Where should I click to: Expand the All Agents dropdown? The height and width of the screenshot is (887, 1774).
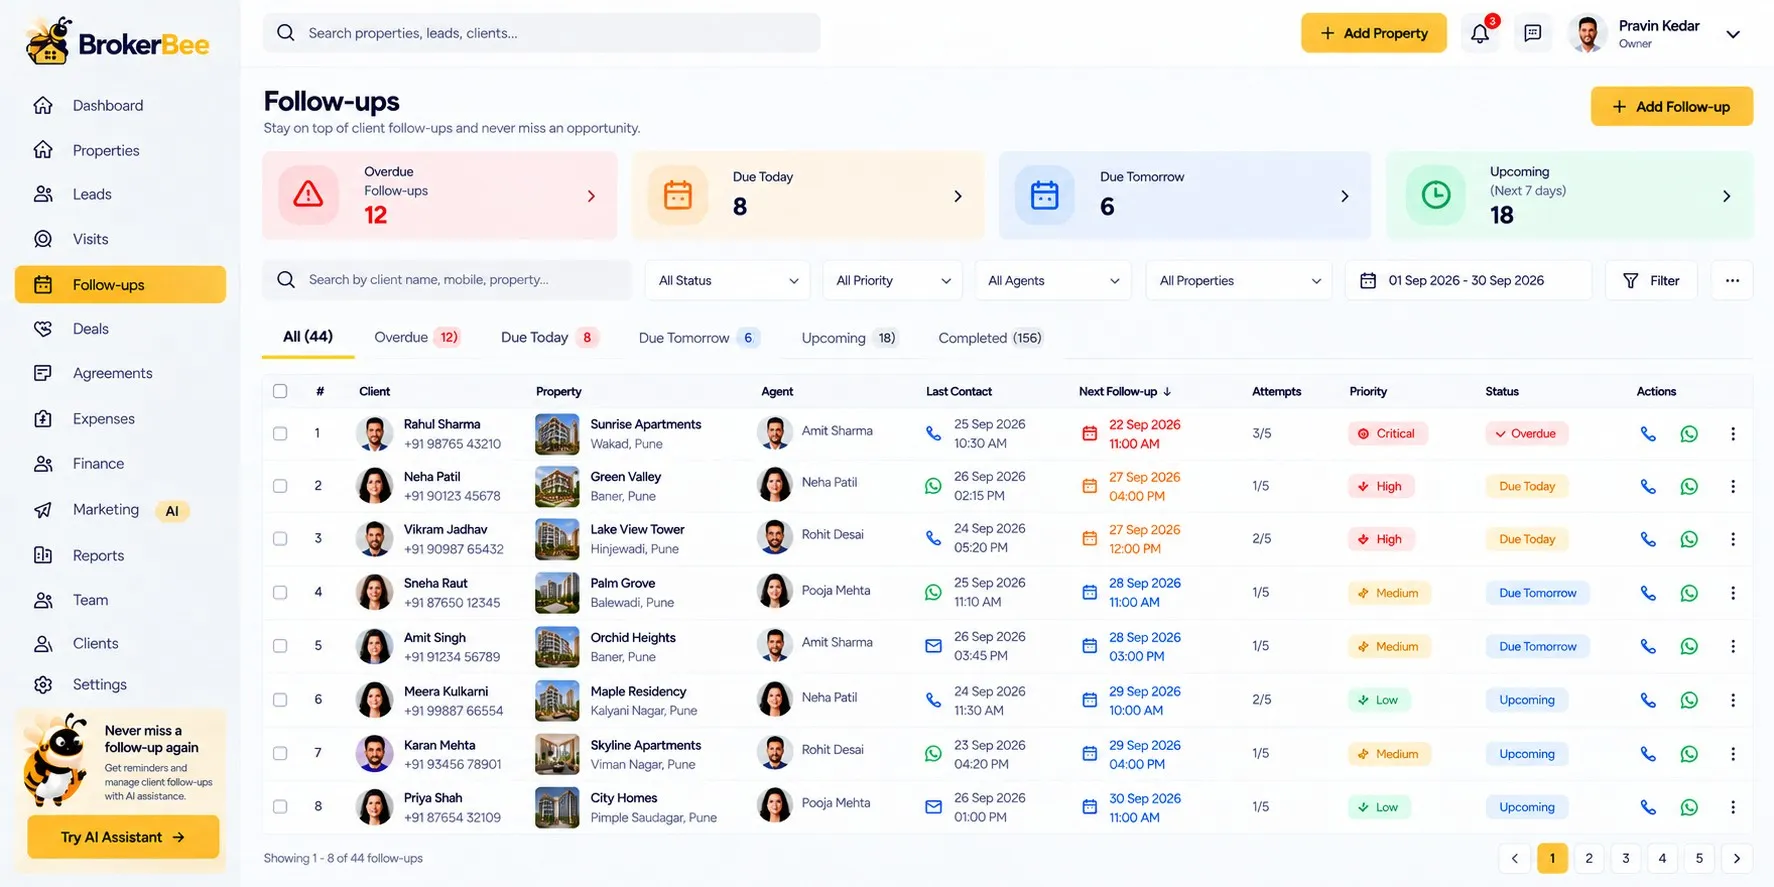click(x=1053, y=281)
